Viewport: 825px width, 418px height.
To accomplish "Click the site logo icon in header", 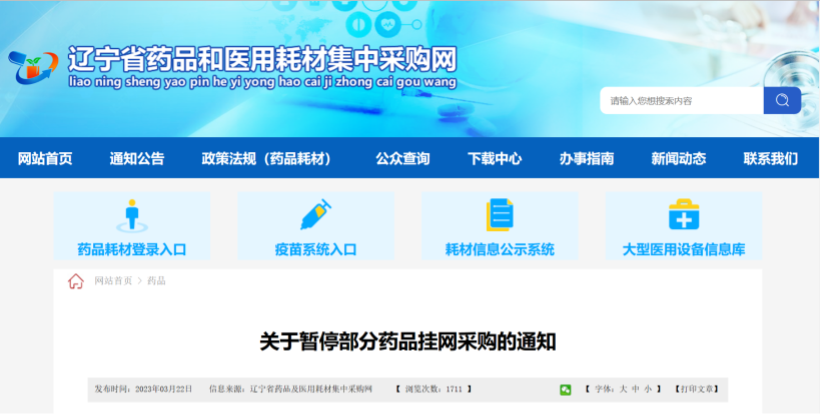I will click(x=35, y=66).
